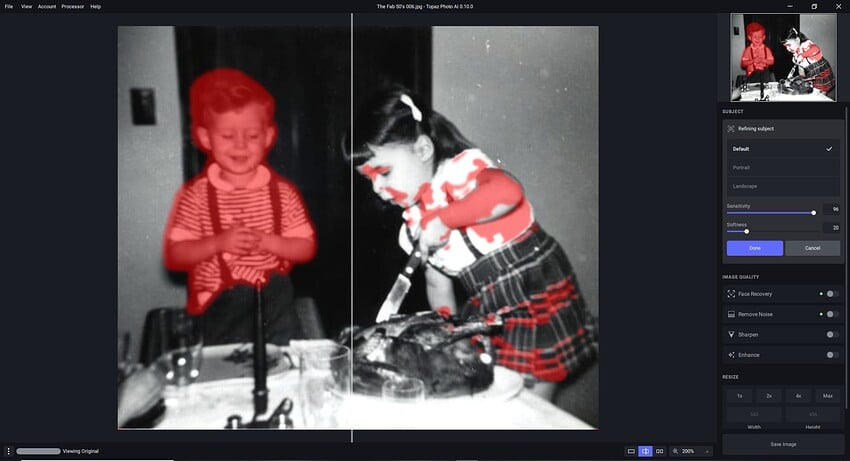Turn on the Remove Noise switch

tap(832, 314)
